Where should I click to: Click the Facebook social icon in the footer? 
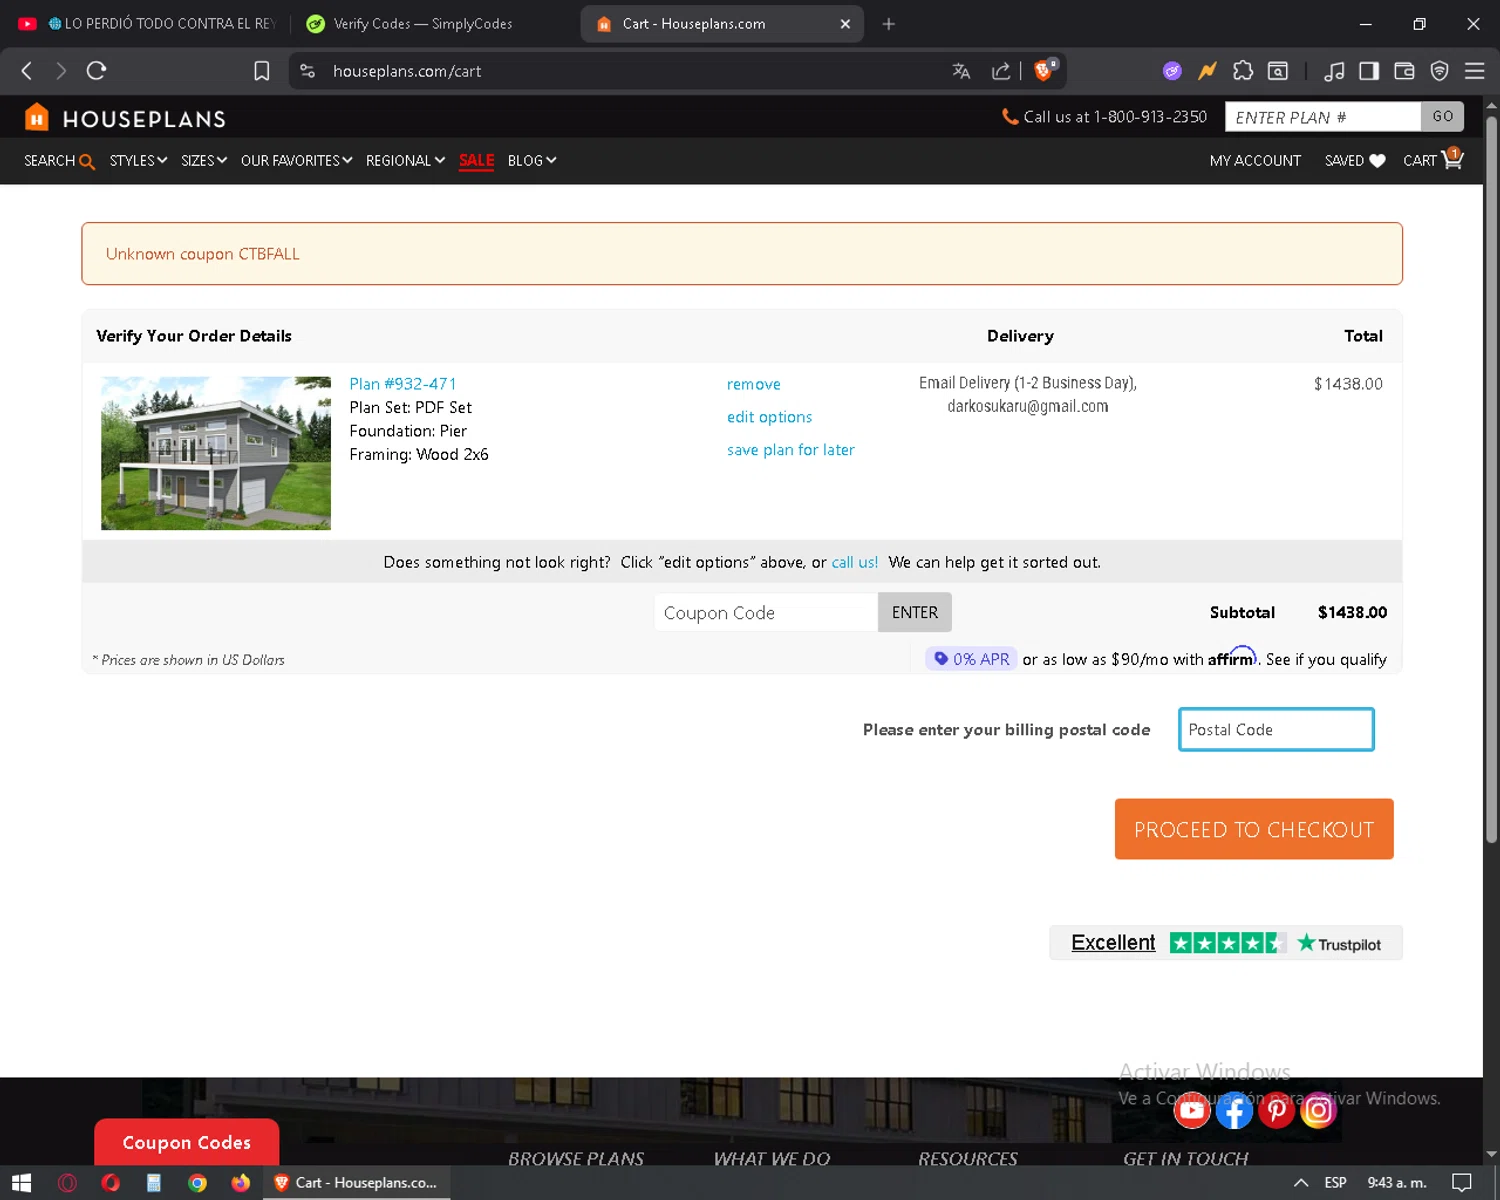coord(1234,1110)
